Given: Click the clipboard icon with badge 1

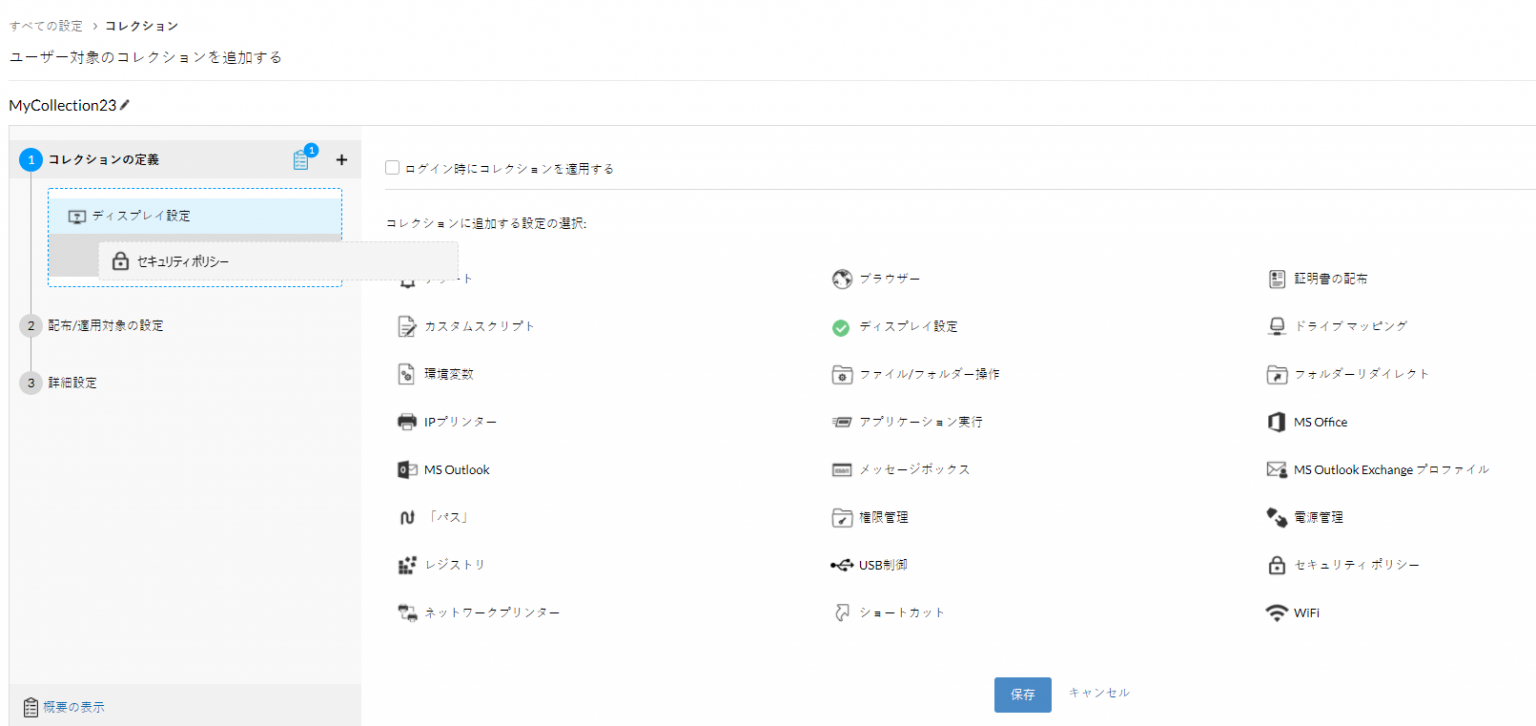Looking at the screenshot, I should coord(301,160).
